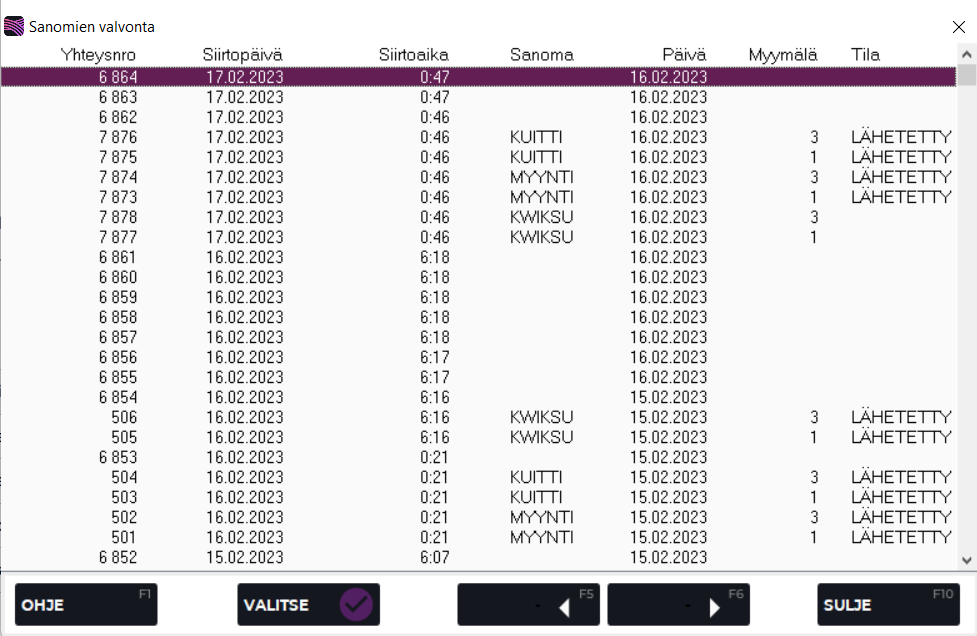This screenshot has height=636, width=977.
Task: Click the Tila column header
Action: pos(865,55)
